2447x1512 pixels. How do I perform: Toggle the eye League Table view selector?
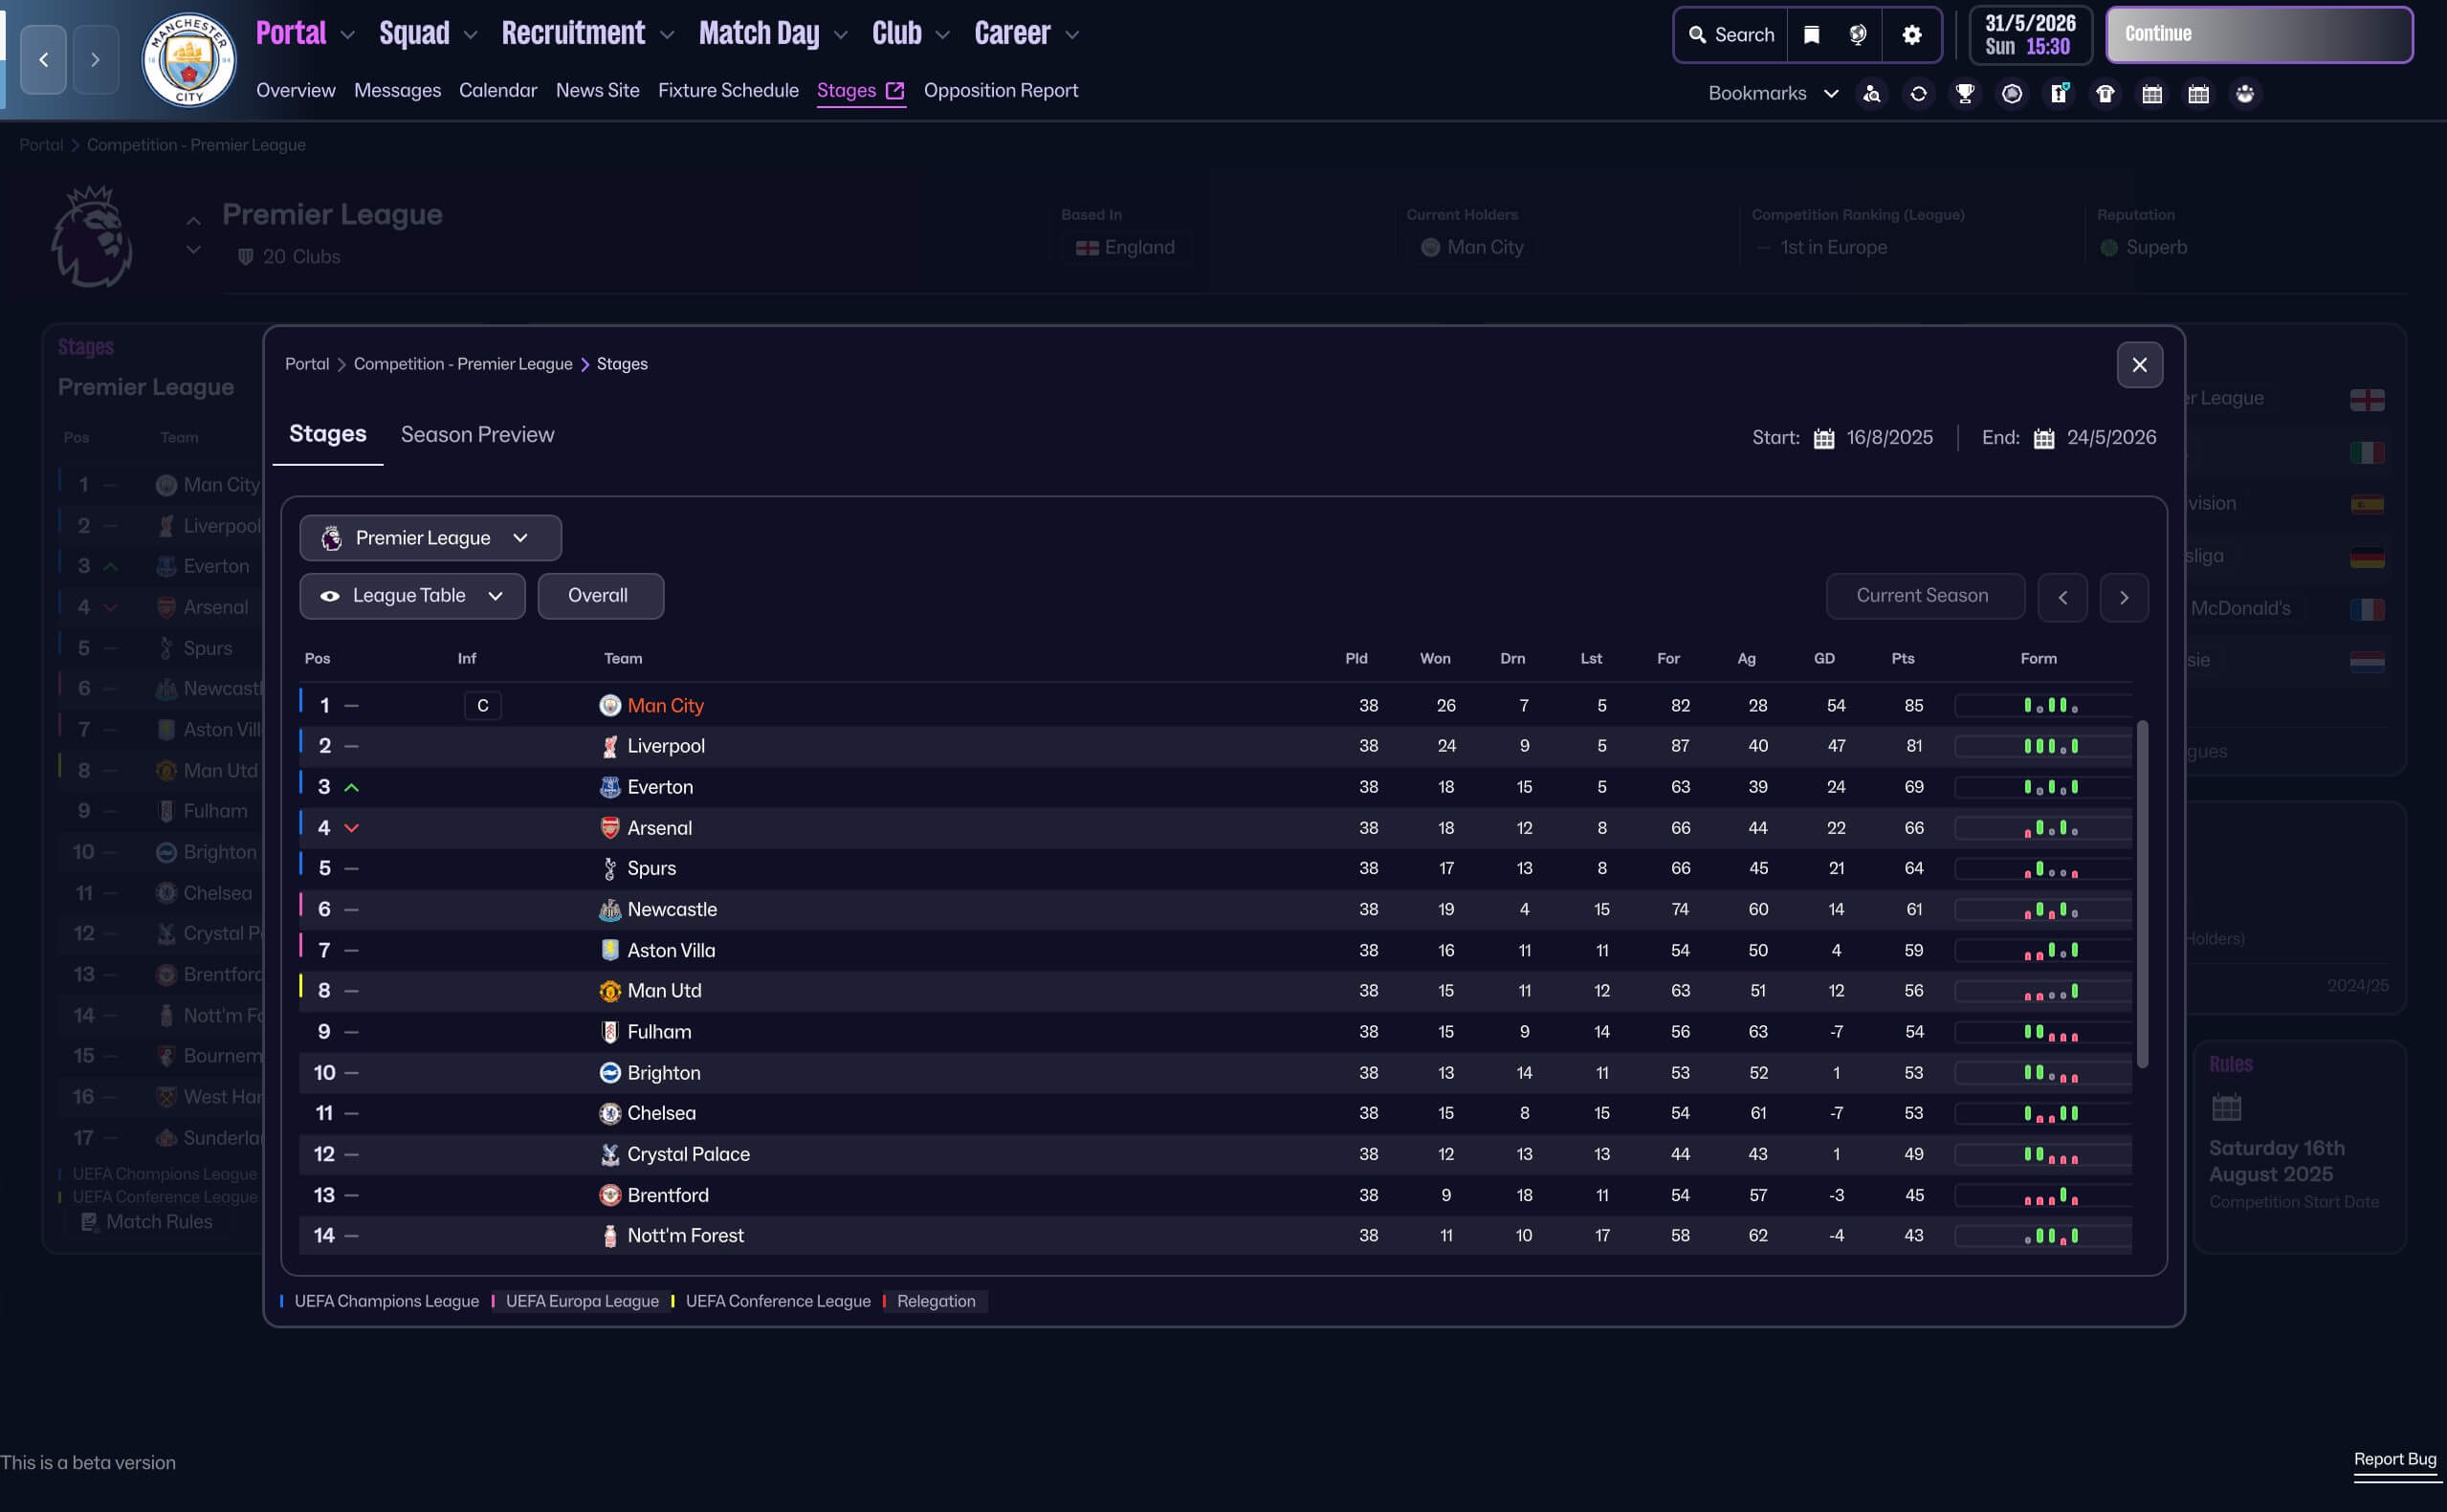click(412, 596)
